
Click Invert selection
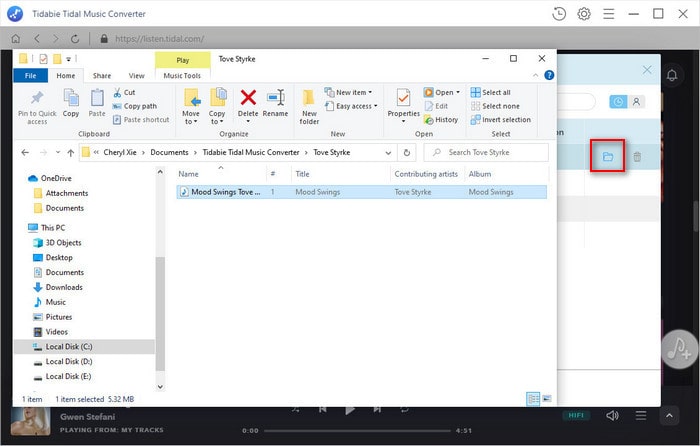coord(500,120)
